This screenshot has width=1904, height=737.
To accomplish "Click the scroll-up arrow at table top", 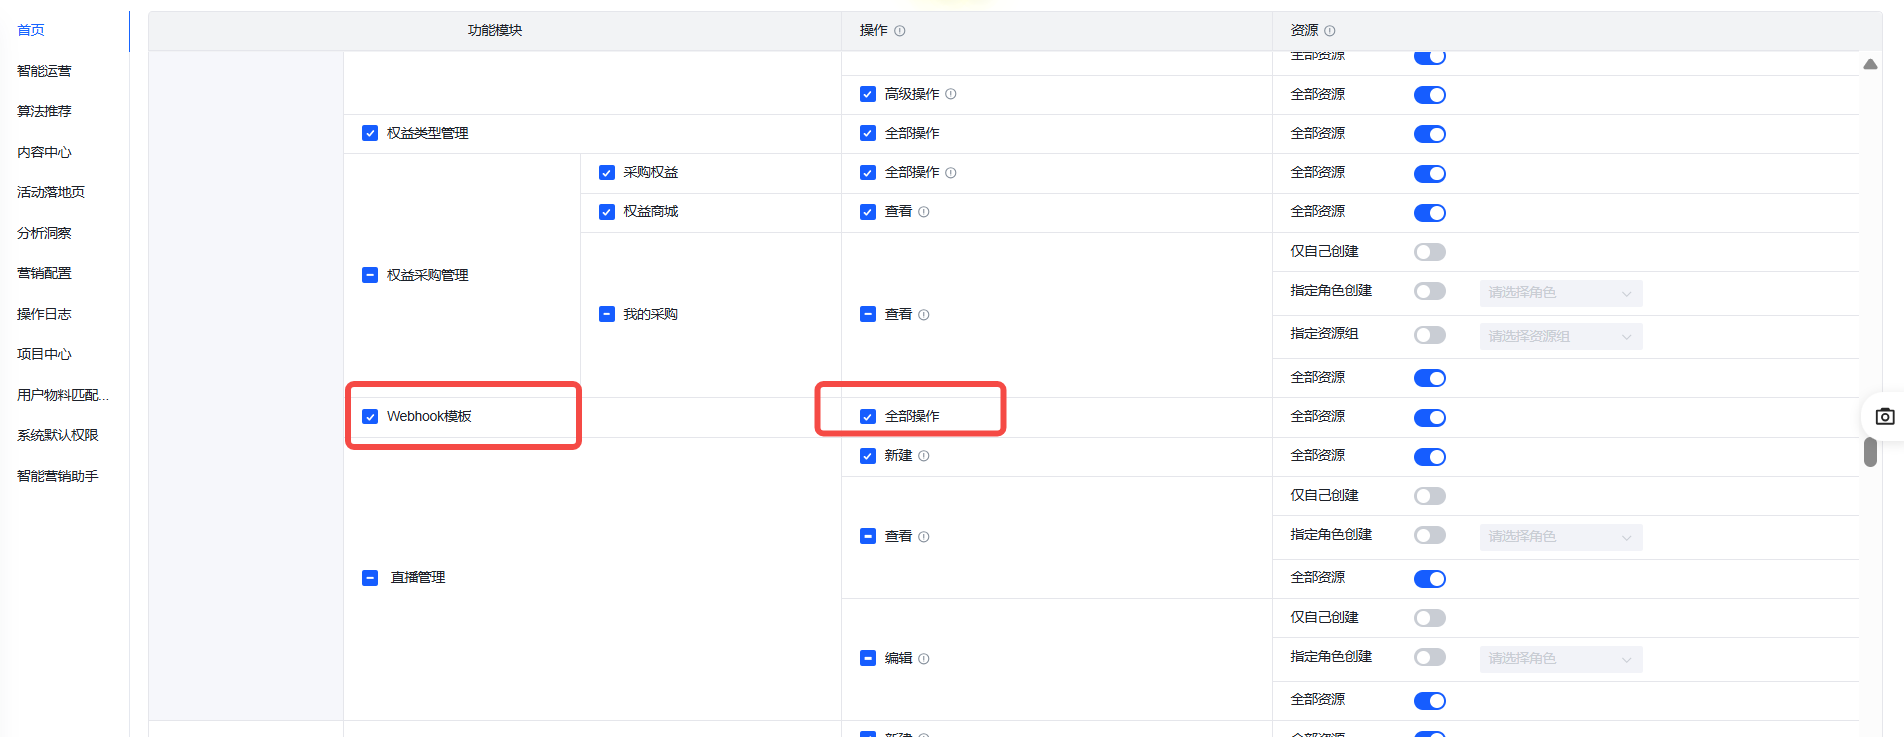I will click(x=1870, y=64).
